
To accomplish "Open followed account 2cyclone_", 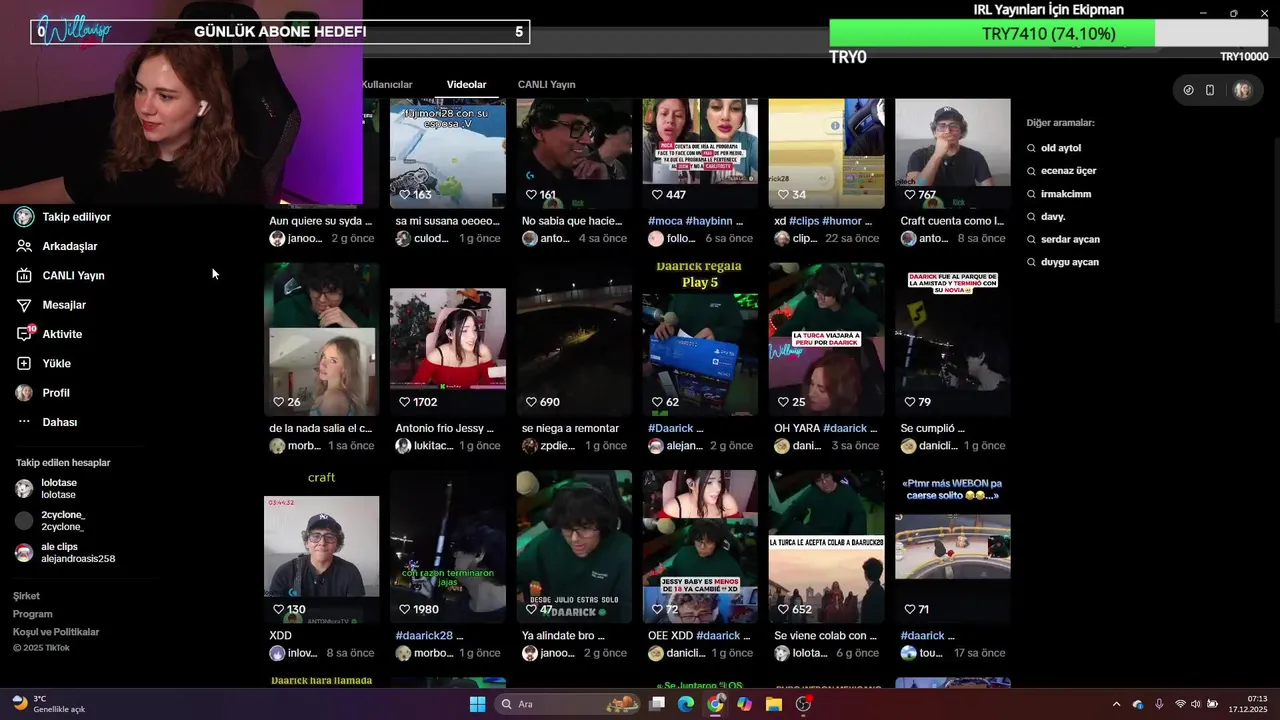I will click(x=51, y=521).
